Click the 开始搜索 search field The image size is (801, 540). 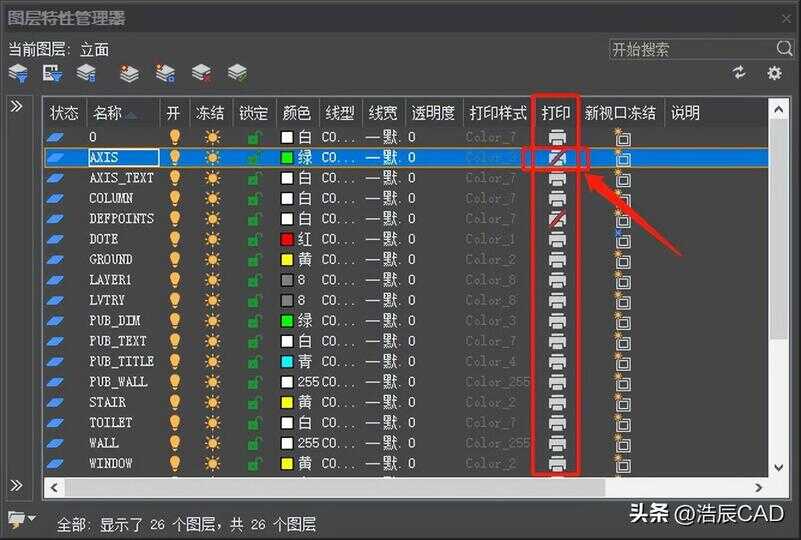690,49
